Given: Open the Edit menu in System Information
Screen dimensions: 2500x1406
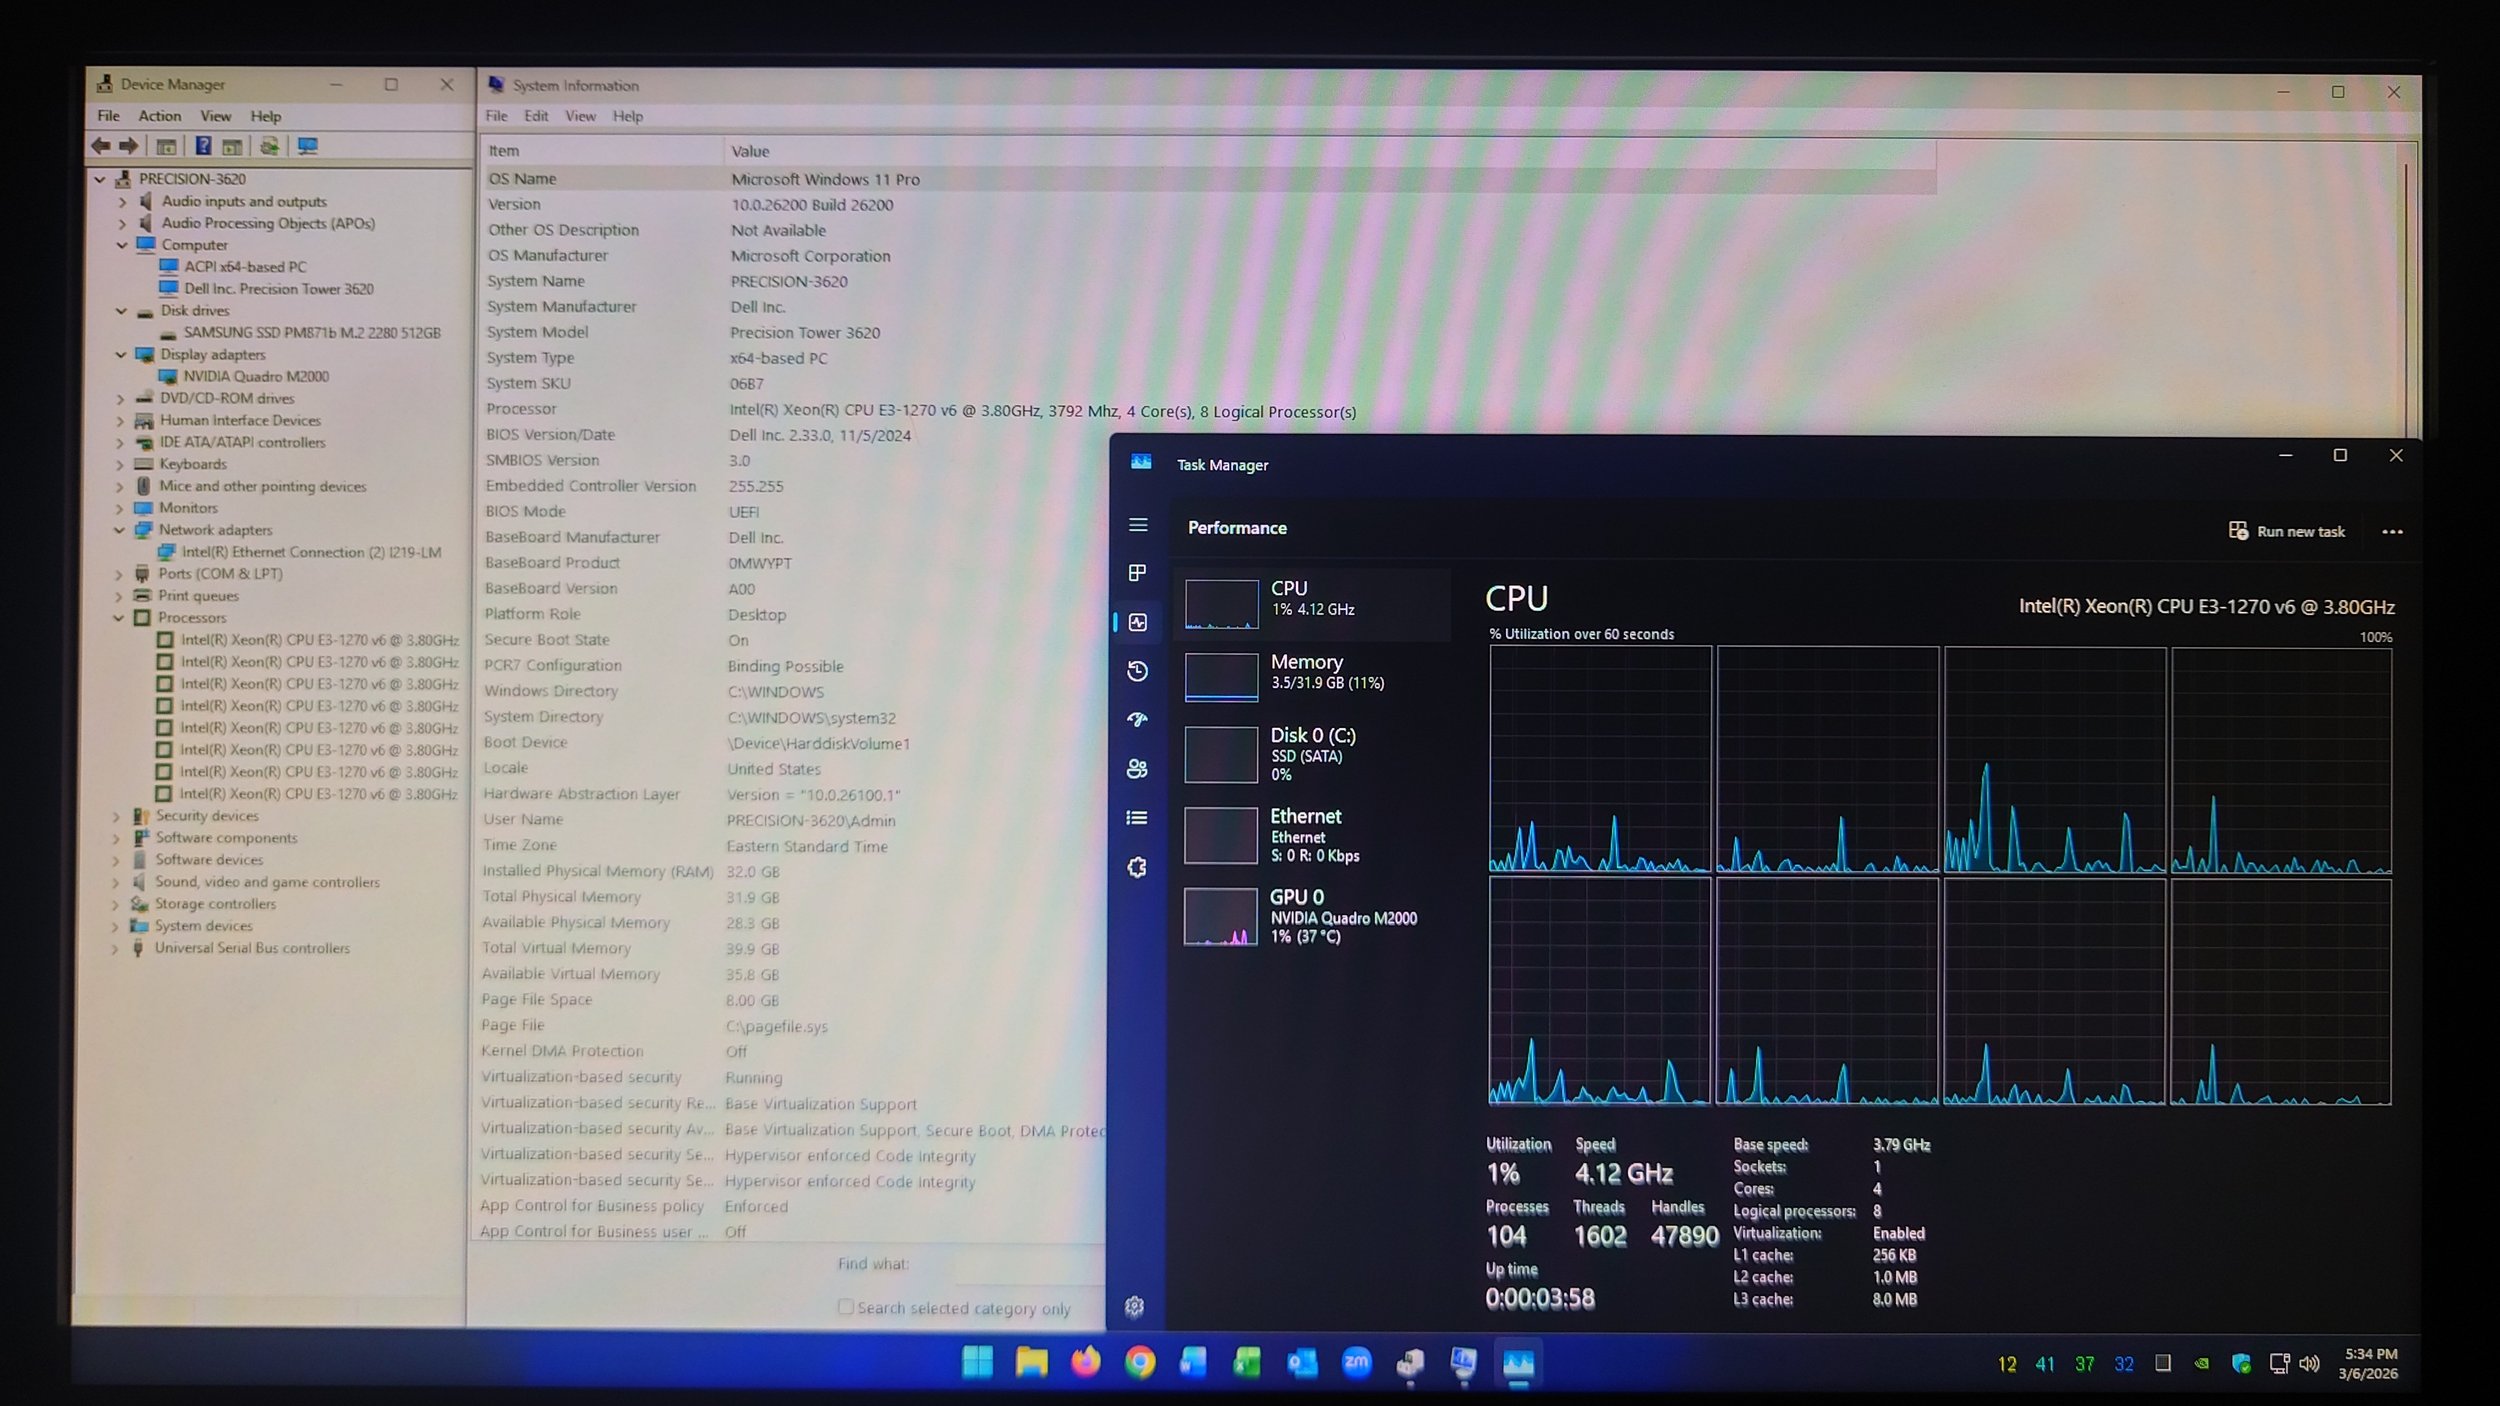Looking at the screenshot, I should (536, 116).
